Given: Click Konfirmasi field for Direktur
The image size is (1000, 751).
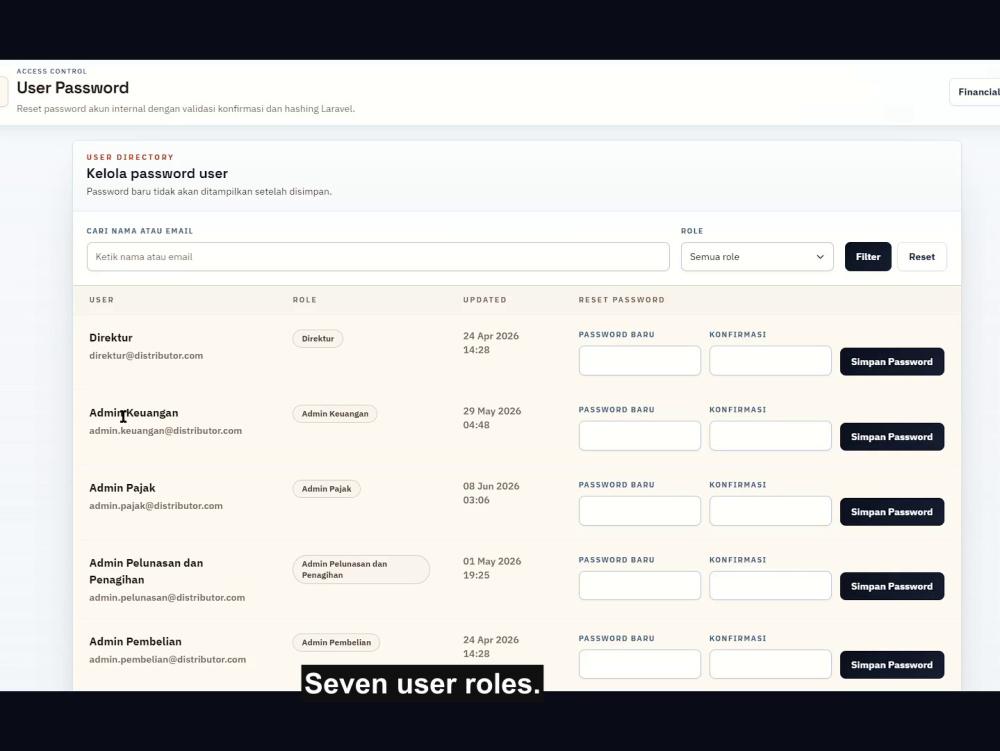Looking at the screenshot, I should pos(770,361).
